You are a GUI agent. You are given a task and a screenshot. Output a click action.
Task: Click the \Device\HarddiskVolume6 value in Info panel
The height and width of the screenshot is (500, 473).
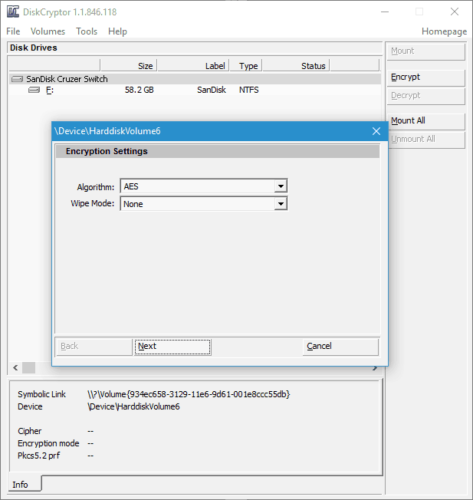134,407
